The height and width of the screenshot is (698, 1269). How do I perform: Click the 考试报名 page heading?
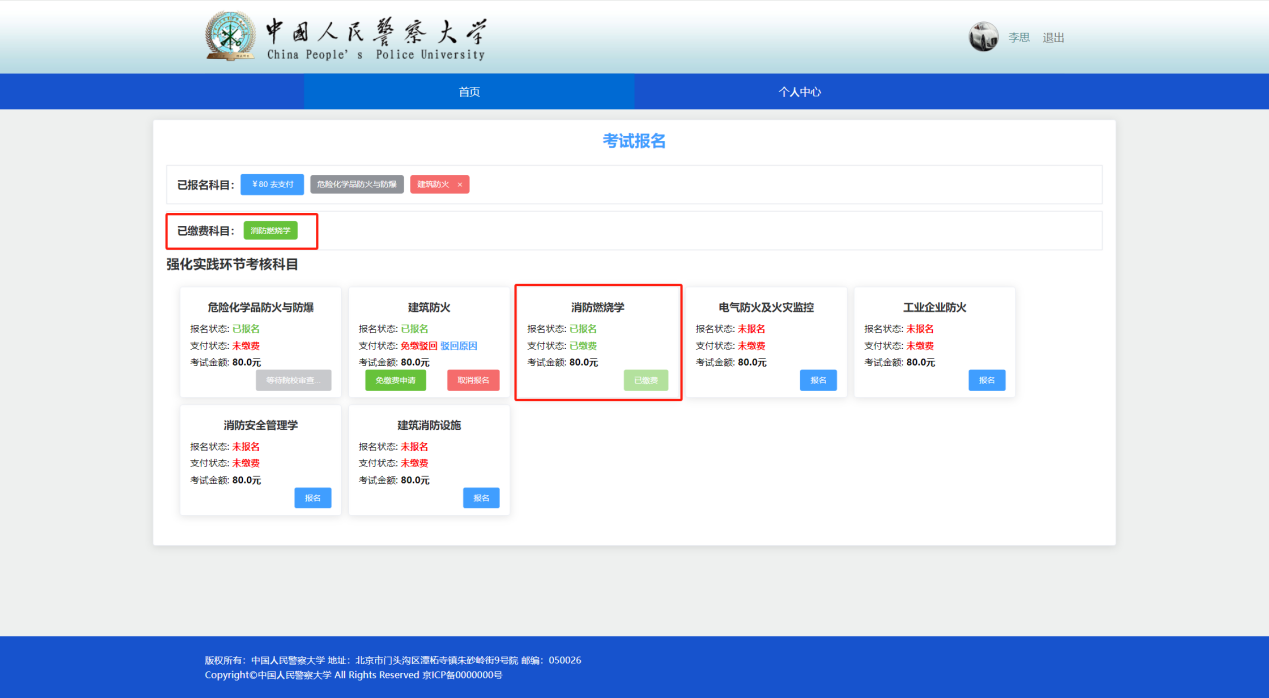(x=634, y=141)
